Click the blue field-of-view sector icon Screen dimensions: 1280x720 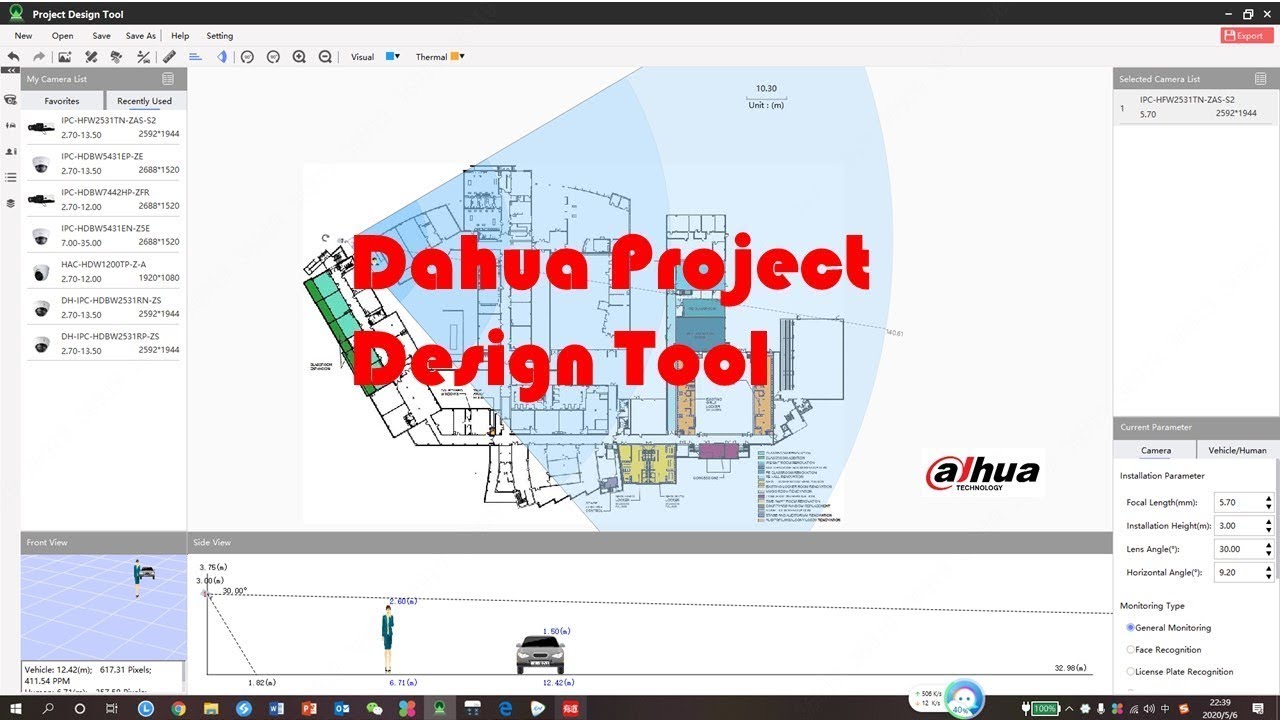(221, 57)
